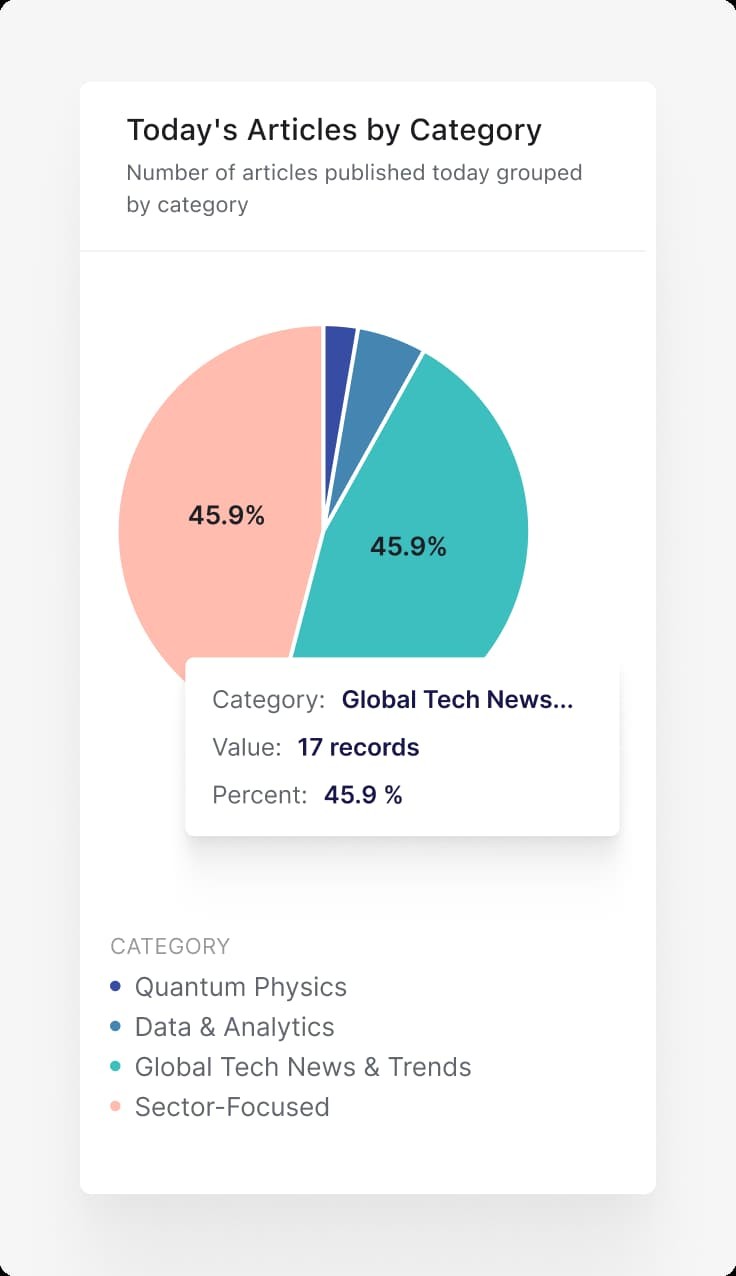Viewport: 736px width, 1276px height.
Task: Toggle the Sector-Focused legend label
Action: point(232,1107)
